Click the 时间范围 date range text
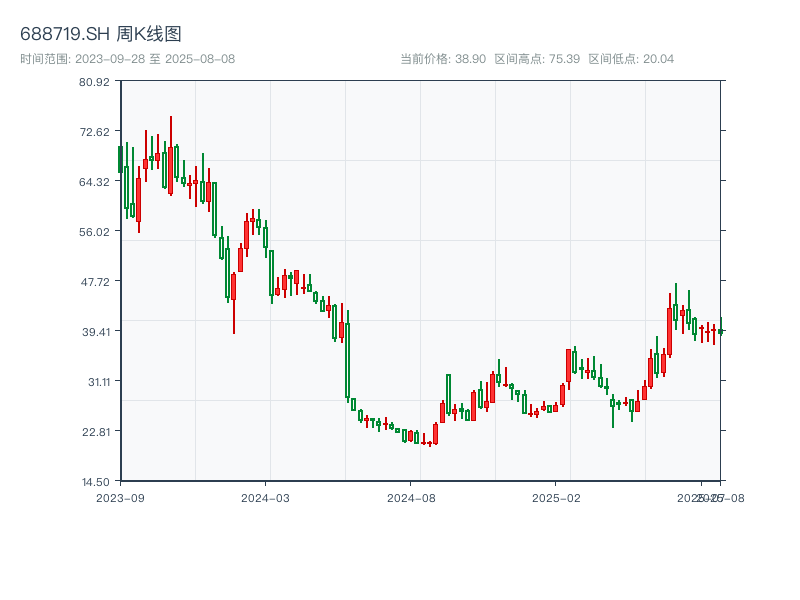 (x=128, y=59)
